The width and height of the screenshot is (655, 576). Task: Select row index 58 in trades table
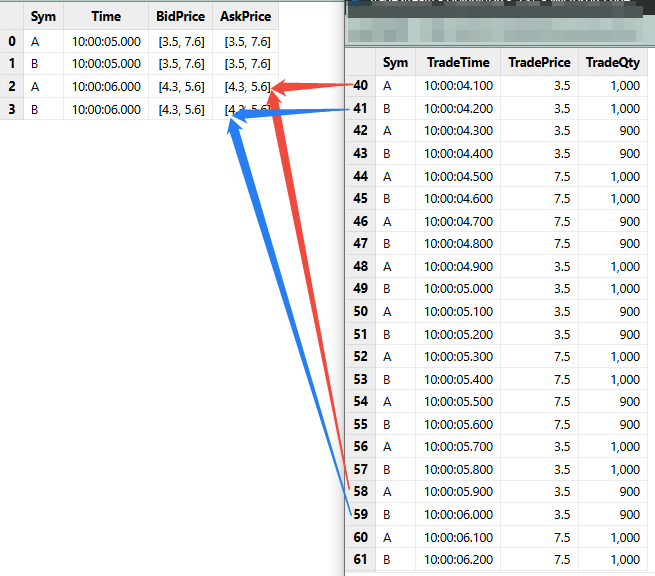[360, 492]
